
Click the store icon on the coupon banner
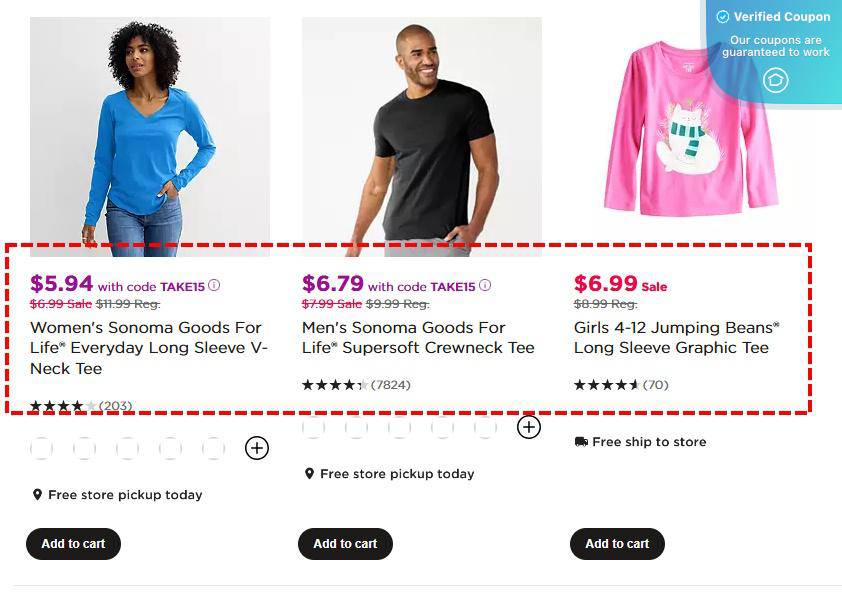point(776,80)
